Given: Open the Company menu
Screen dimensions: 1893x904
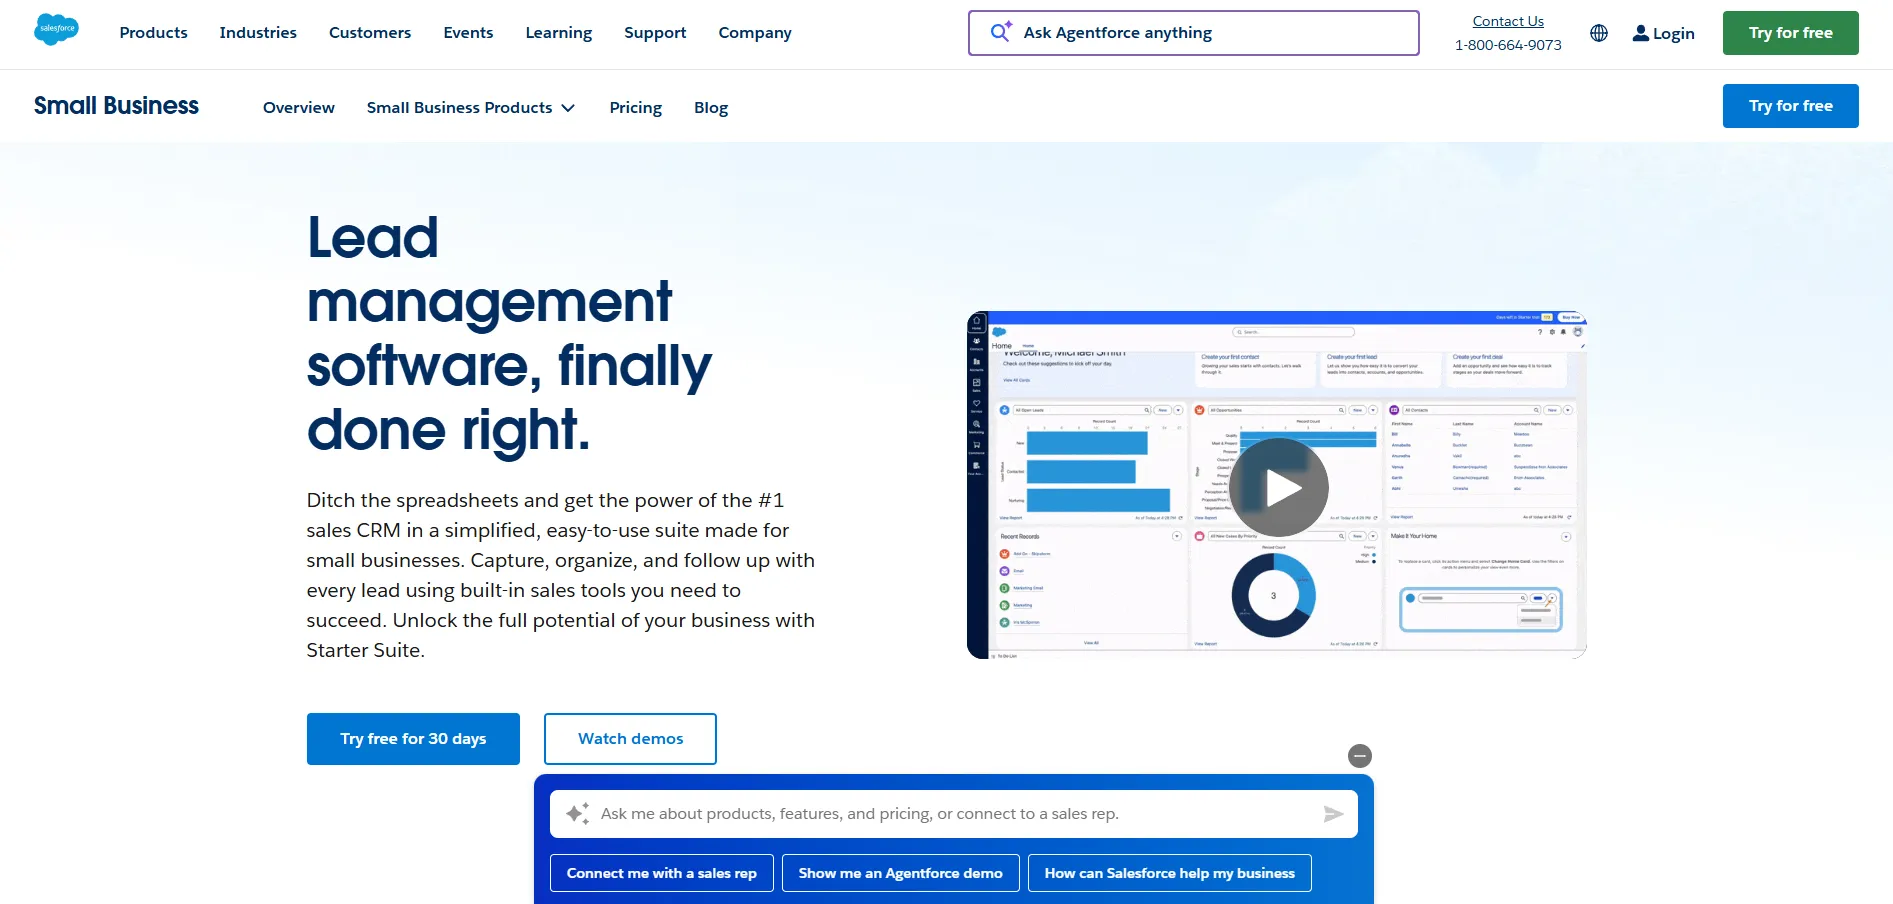Looking at the screenshot, I should [755, 33].
